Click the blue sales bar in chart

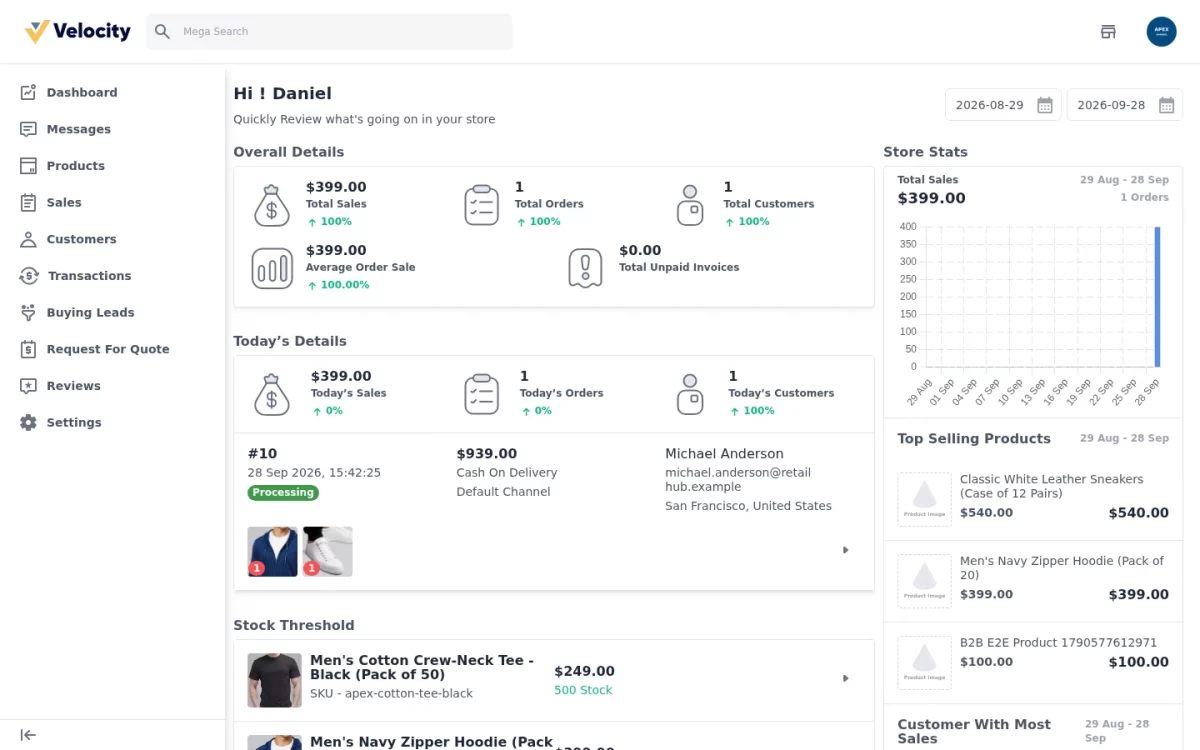(x=1157, y=297)
